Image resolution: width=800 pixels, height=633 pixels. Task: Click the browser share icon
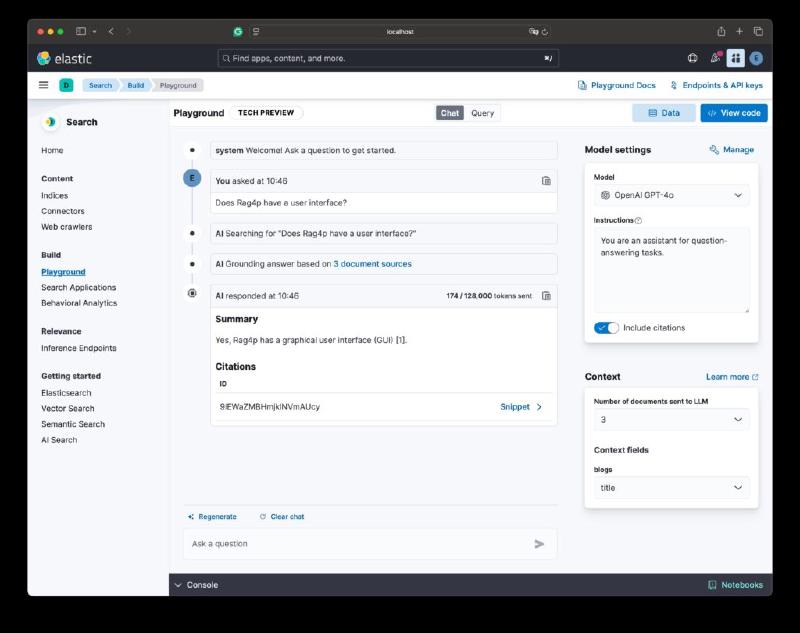click(x=721, y=31)
